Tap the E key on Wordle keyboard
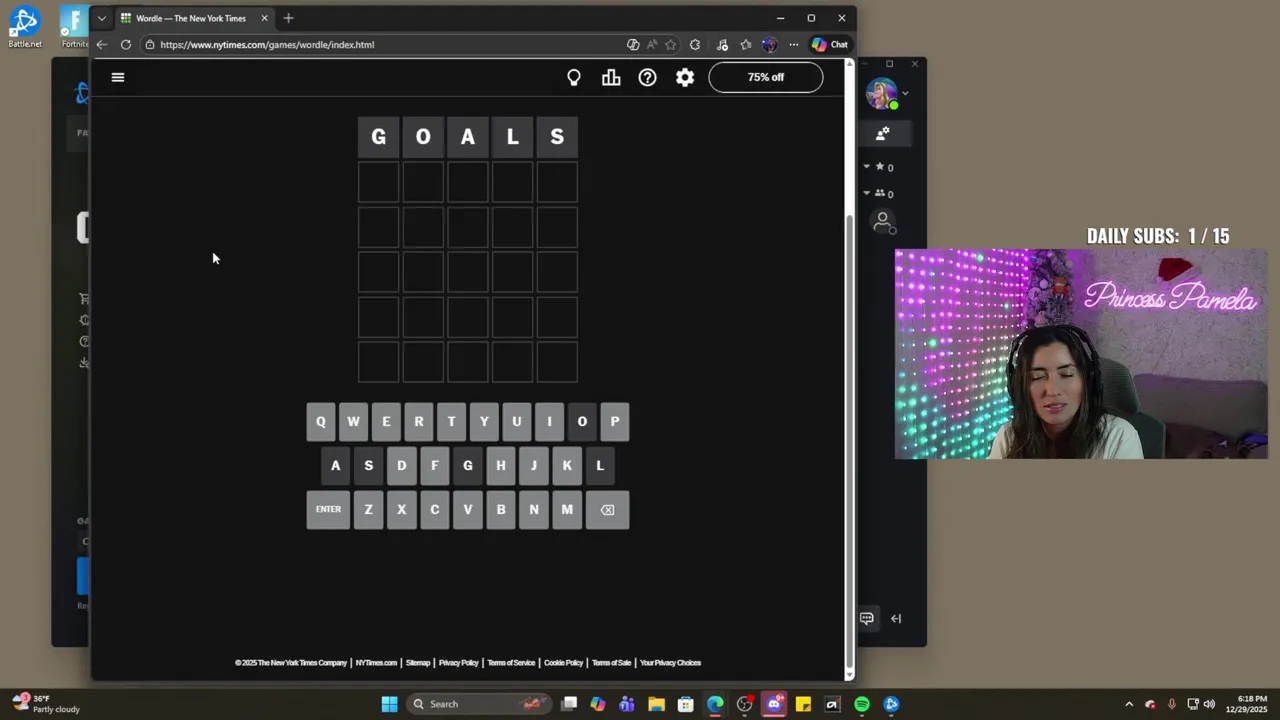1280x720 pixels. [x=386, y=421]
